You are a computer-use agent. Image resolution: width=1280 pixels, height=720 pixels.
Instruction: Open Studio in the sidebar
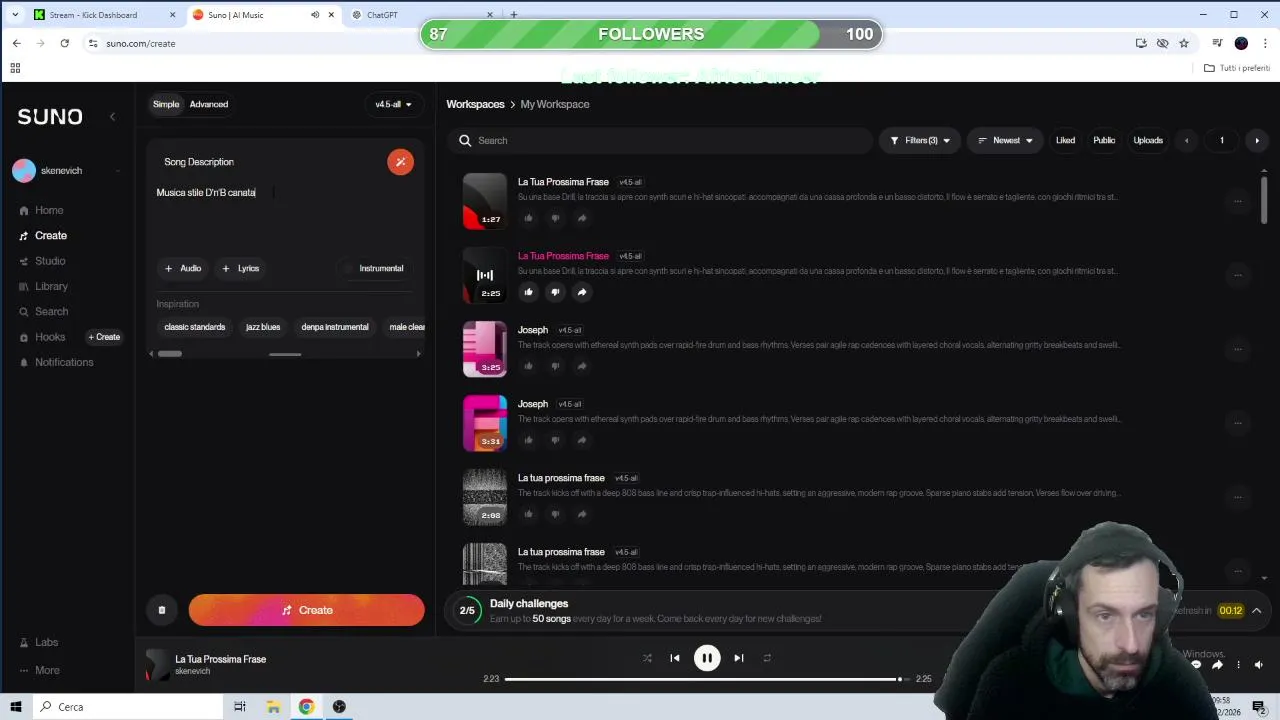50,261
